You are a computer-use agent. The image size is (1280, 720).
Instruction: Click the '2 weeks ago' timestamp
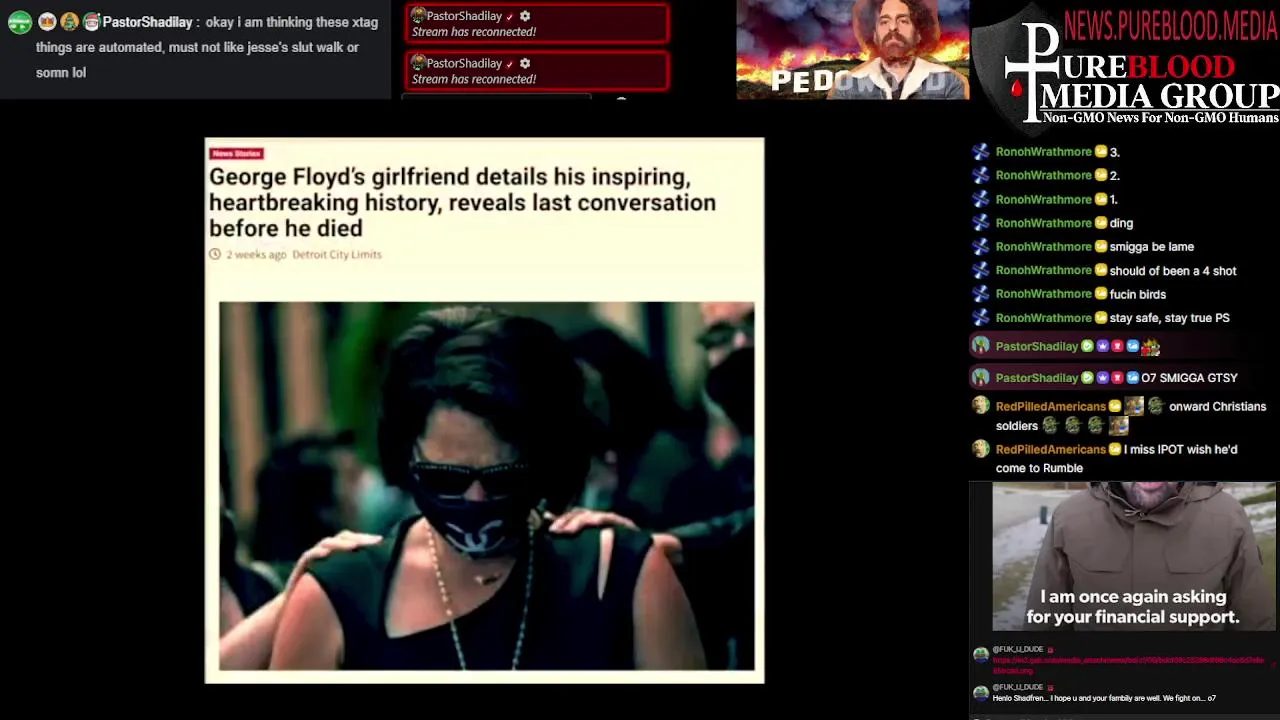coord(256,254)
